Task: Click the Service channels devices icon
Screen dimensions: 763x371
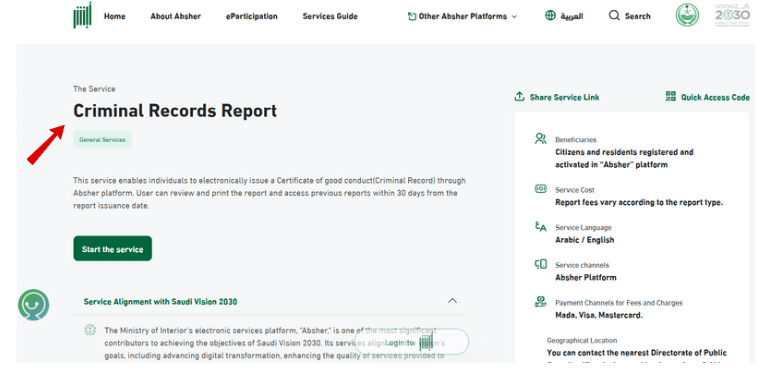Action: tap(540, 264)
